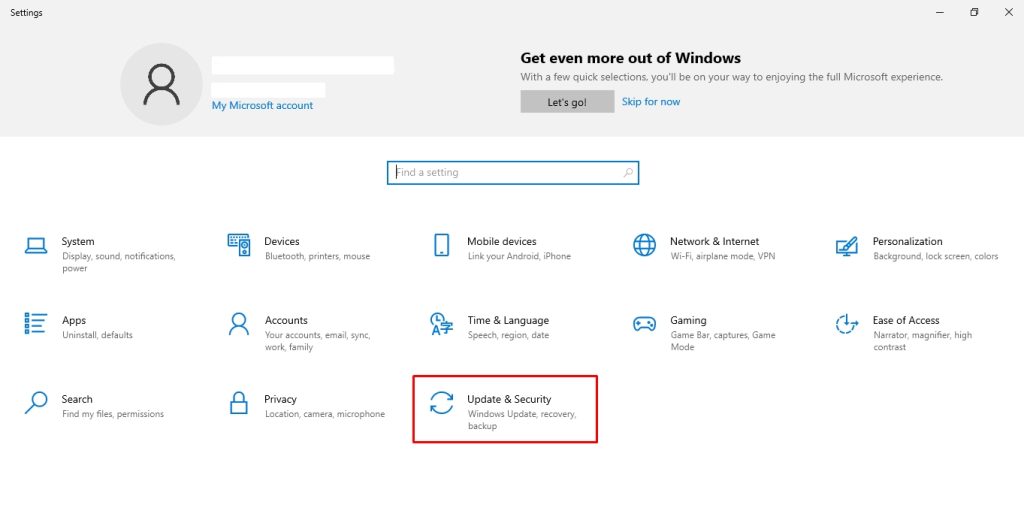Open the Network & Internet globe icon
Viewport: 1024px width, 526px height.
645,245
